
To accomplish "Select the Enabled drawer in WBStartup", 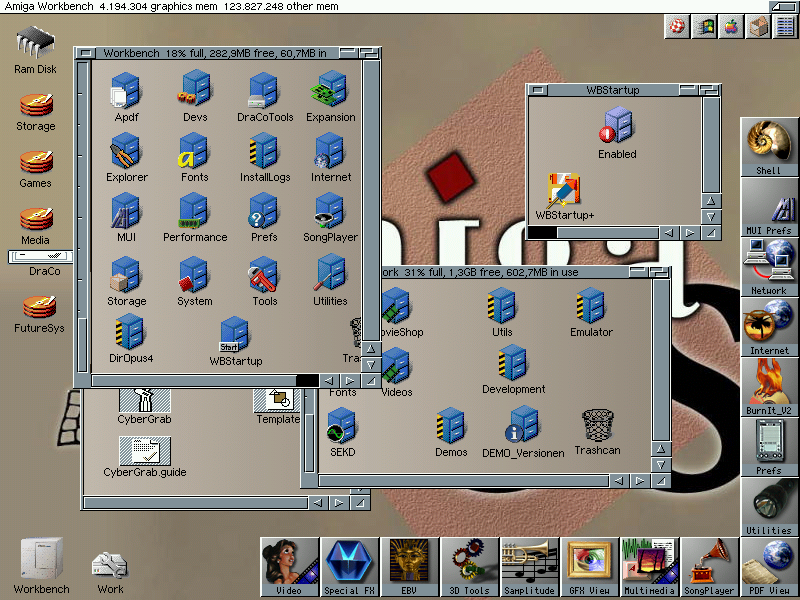I will tap(617, 126).
